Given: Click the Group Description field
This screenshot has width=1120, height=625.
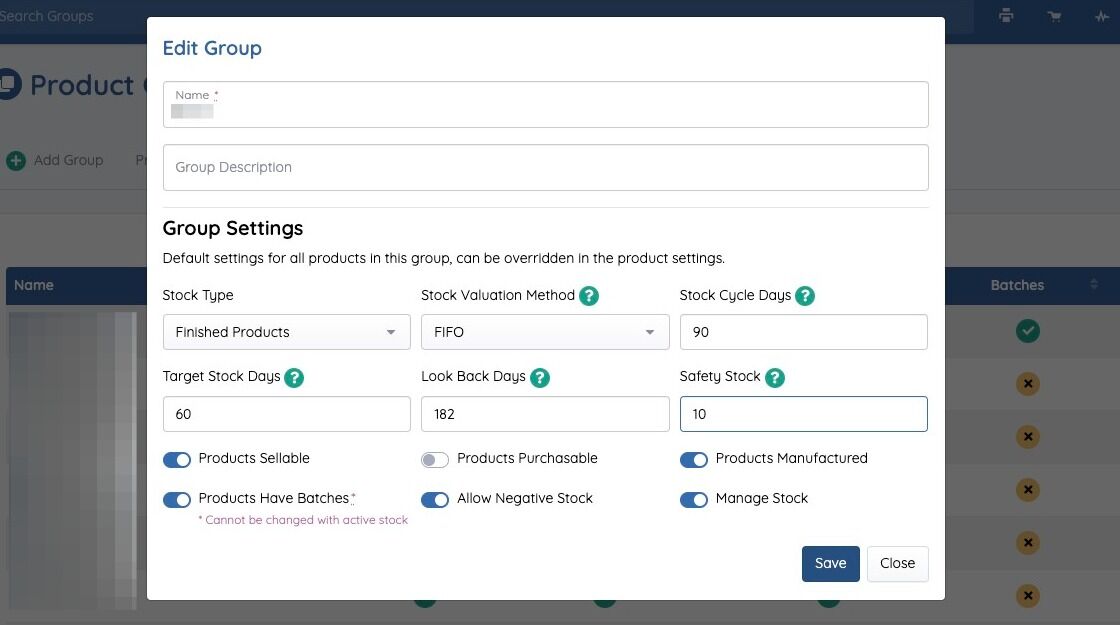Looking at the screenshot, I should pos(545,168).
